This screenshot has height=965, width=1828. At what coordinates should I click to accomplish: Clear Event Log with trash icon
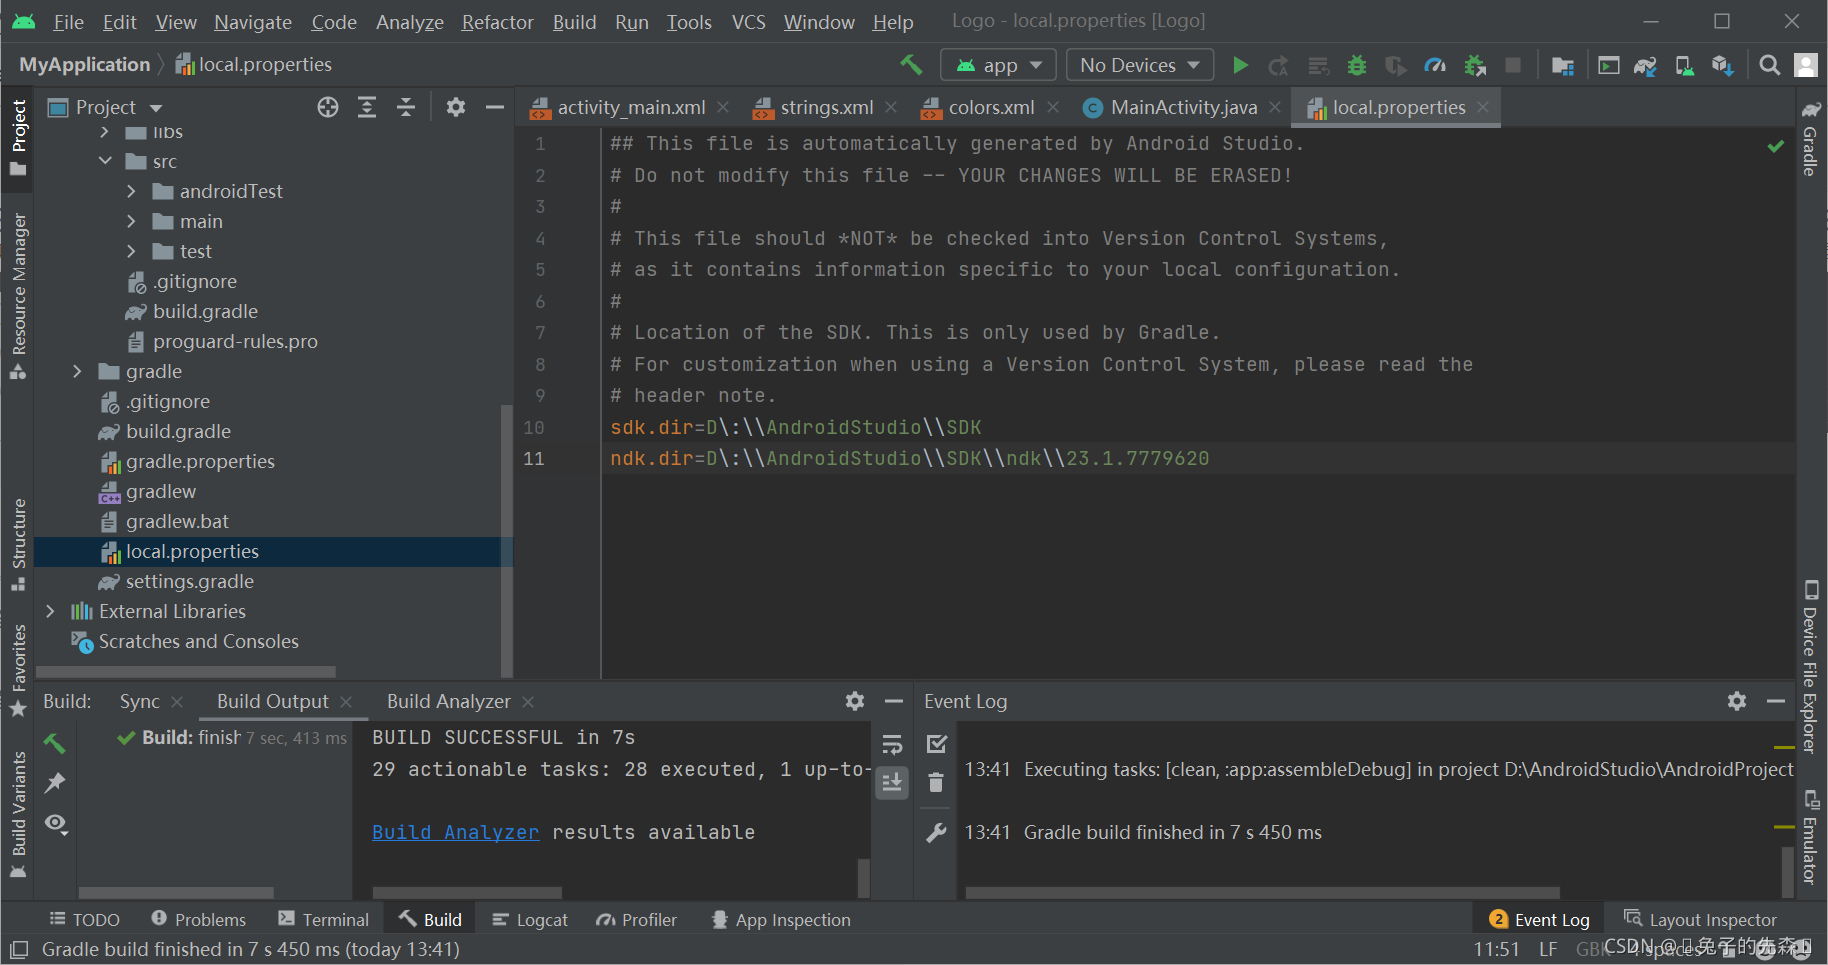click(936, 782)
